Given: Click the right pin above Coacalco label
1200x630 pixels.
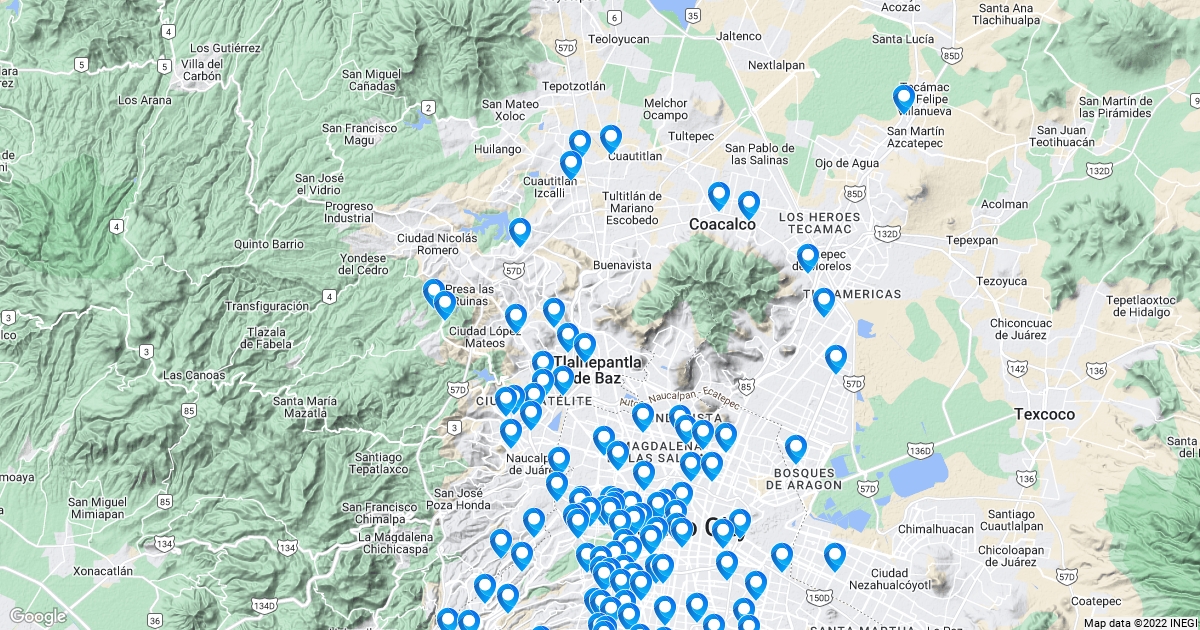Looking at the screenshot, I should coord(749,205).
